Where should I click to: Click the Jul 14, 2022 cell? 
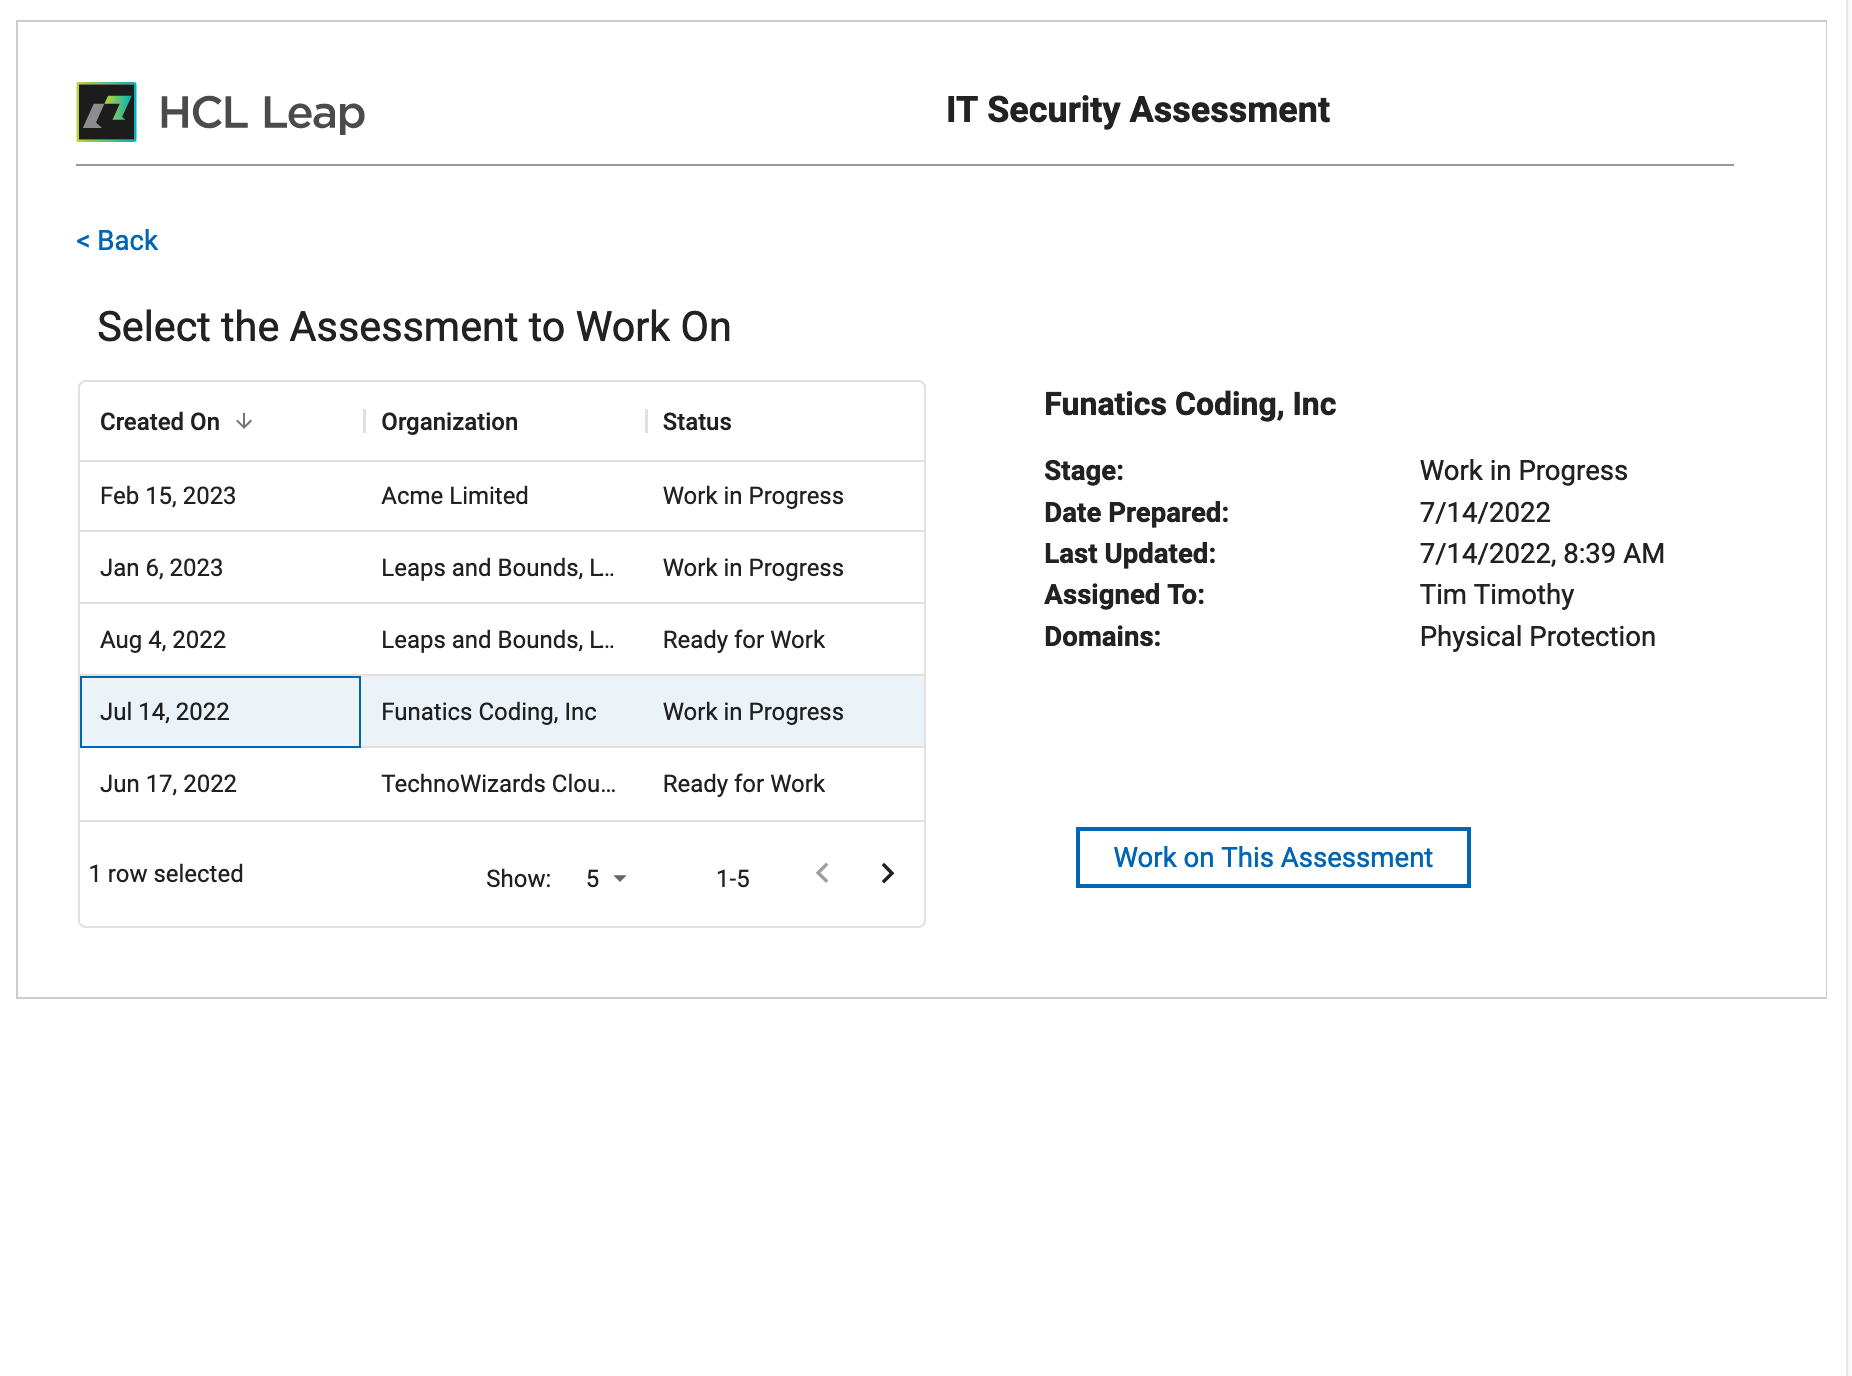coord(220,712)
